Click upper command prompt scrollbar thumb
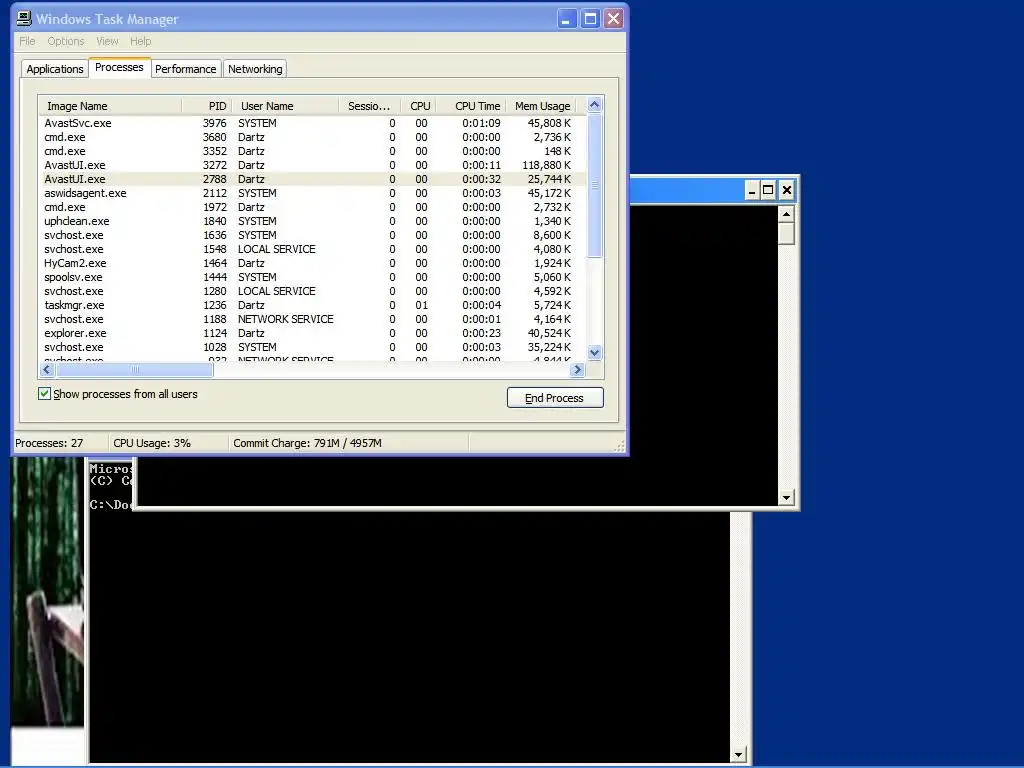Viewport: 1024px width, 768px height. 786,233
